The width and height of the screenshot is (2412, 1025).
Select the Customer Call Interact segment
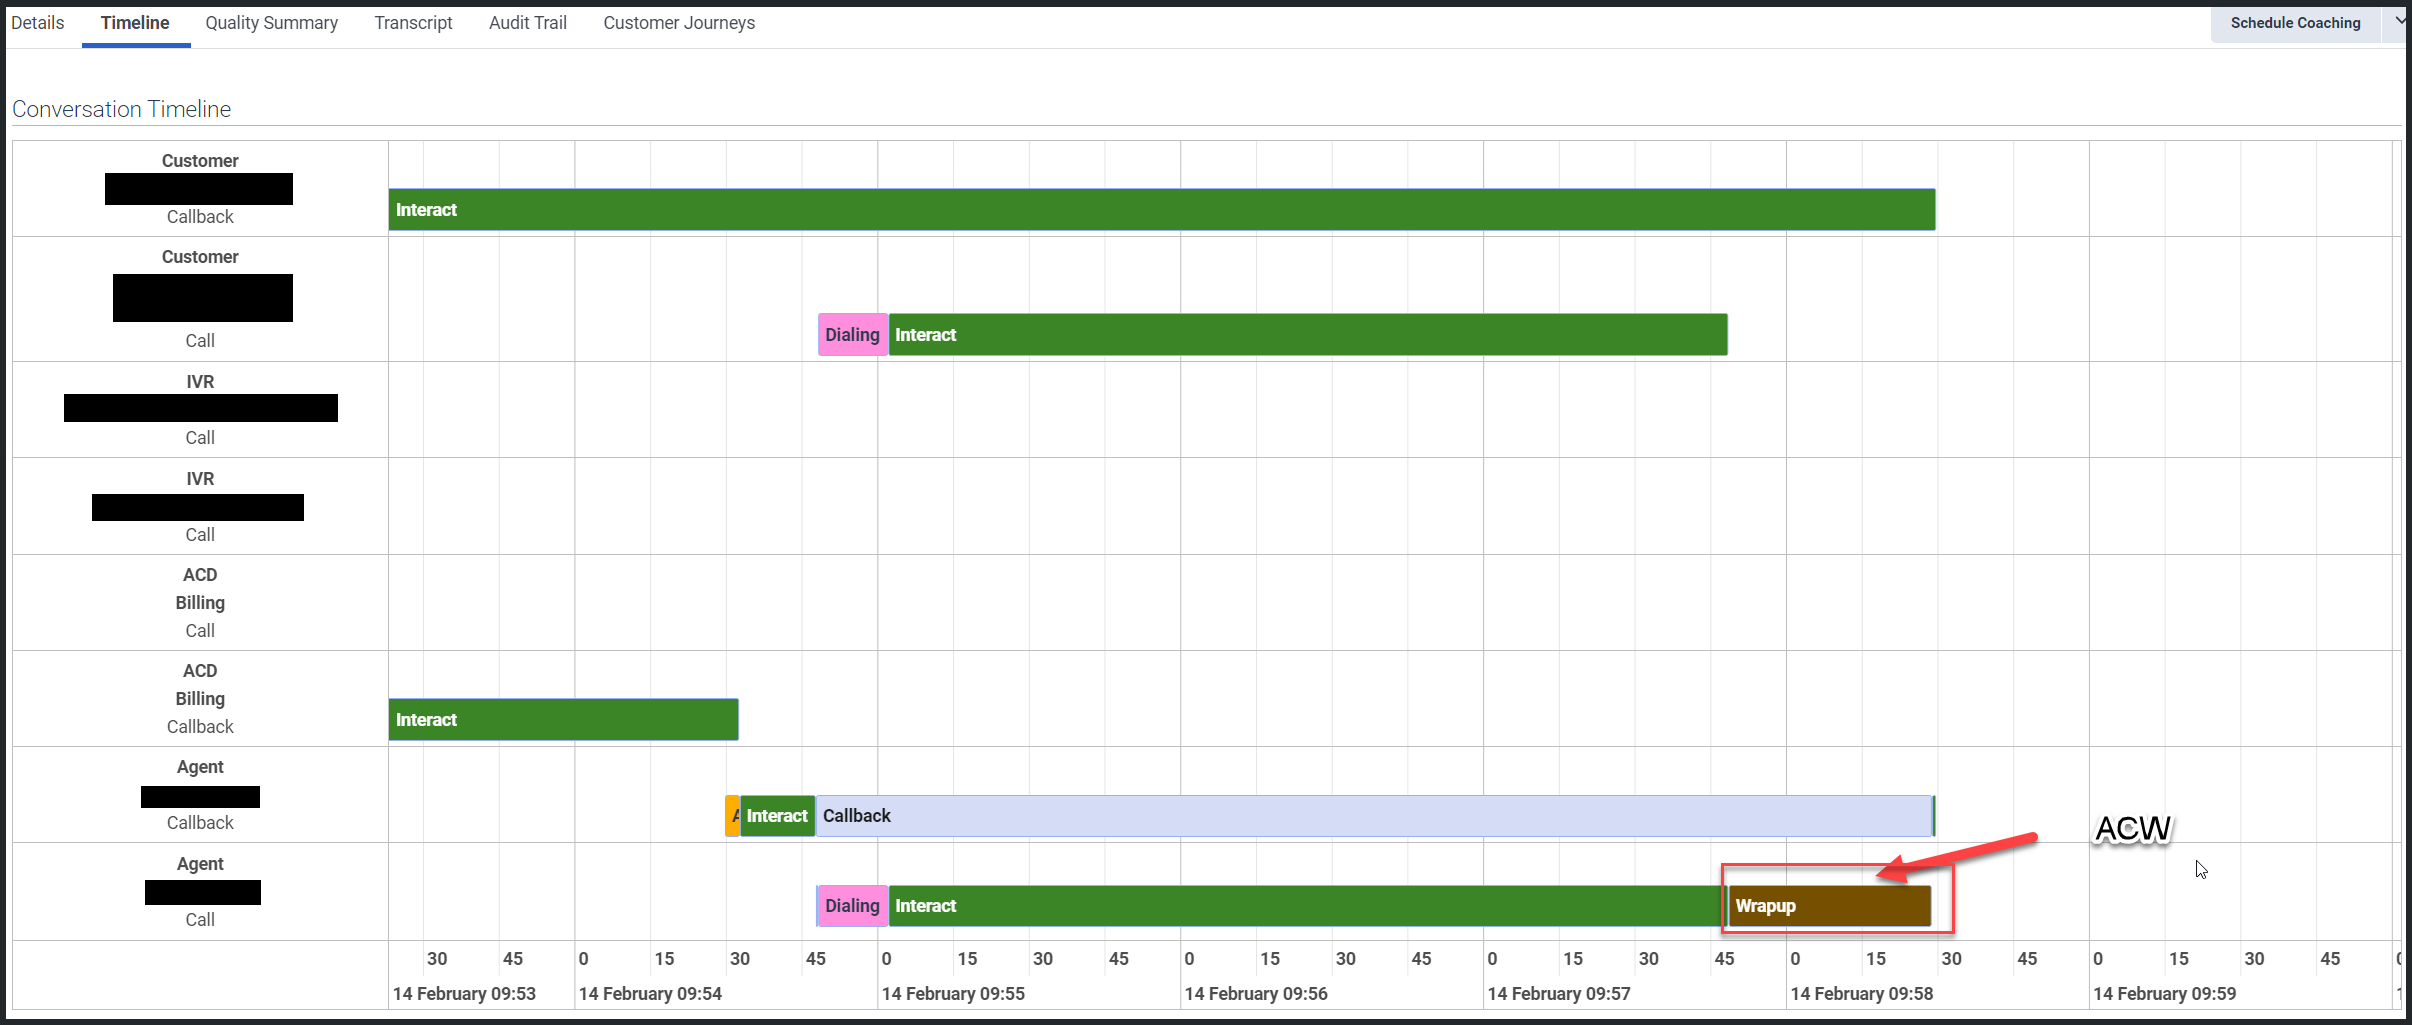[x=1308, y=335]
